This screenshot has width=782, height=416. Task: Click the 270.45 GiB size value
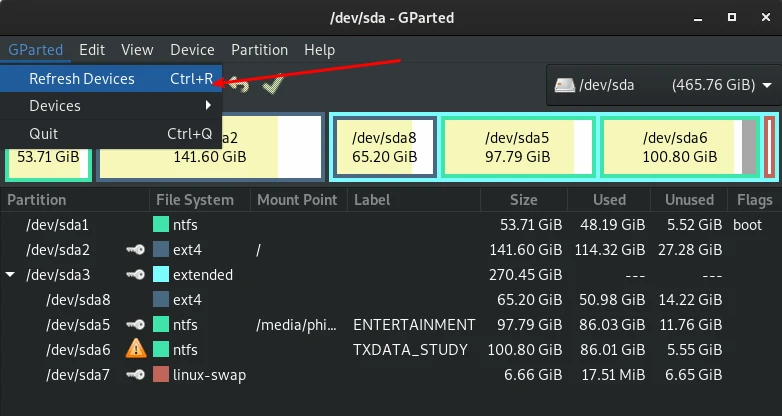coord(525,275)
